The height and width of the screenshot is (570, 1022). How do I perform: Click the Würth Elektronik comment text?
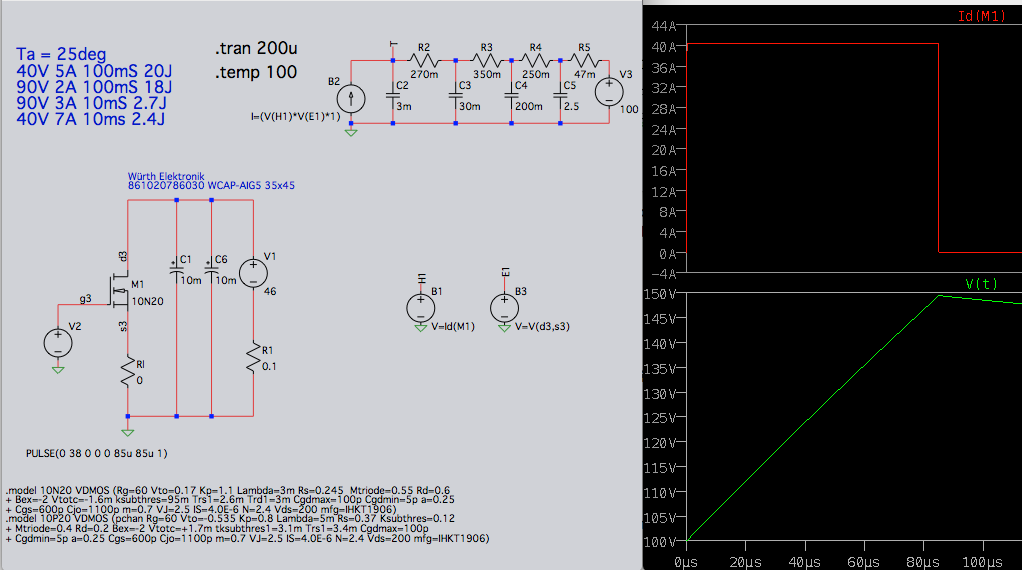166,176
